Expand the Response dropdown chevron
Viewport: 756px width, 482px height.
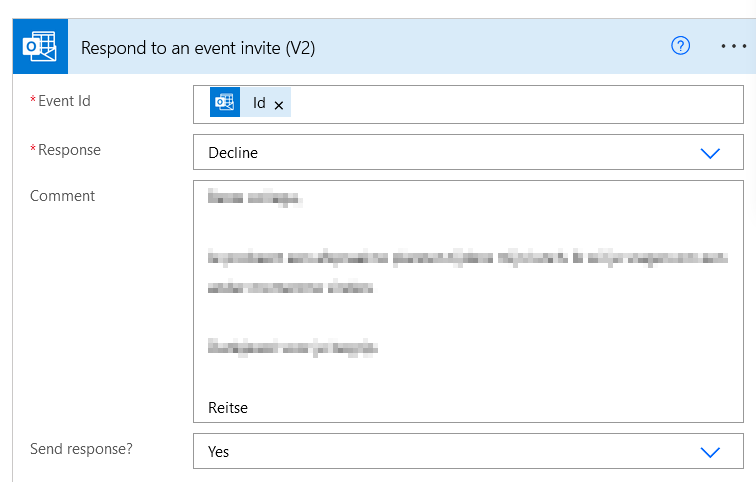click(710, 153)
